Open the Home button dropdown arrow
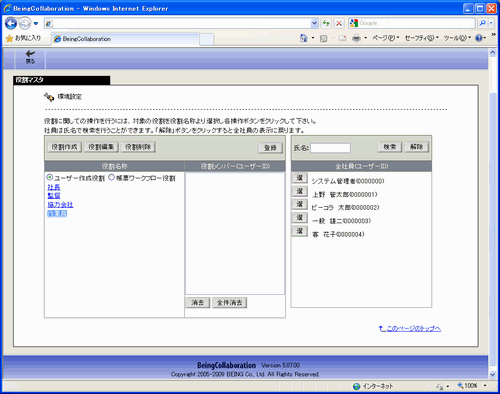This screenshot has width=500, height=394. [313, 38]
